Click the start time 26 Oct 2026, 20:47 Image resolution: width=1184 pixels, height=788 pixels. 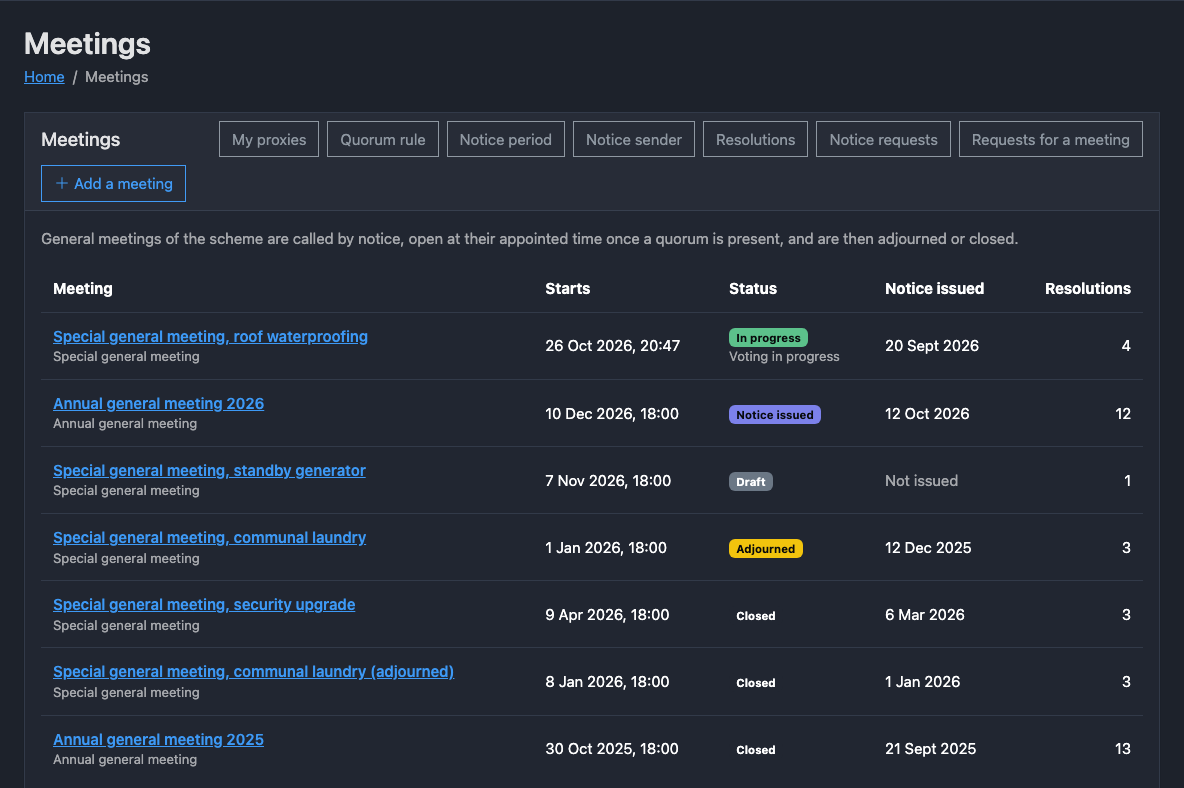(612, 346)
